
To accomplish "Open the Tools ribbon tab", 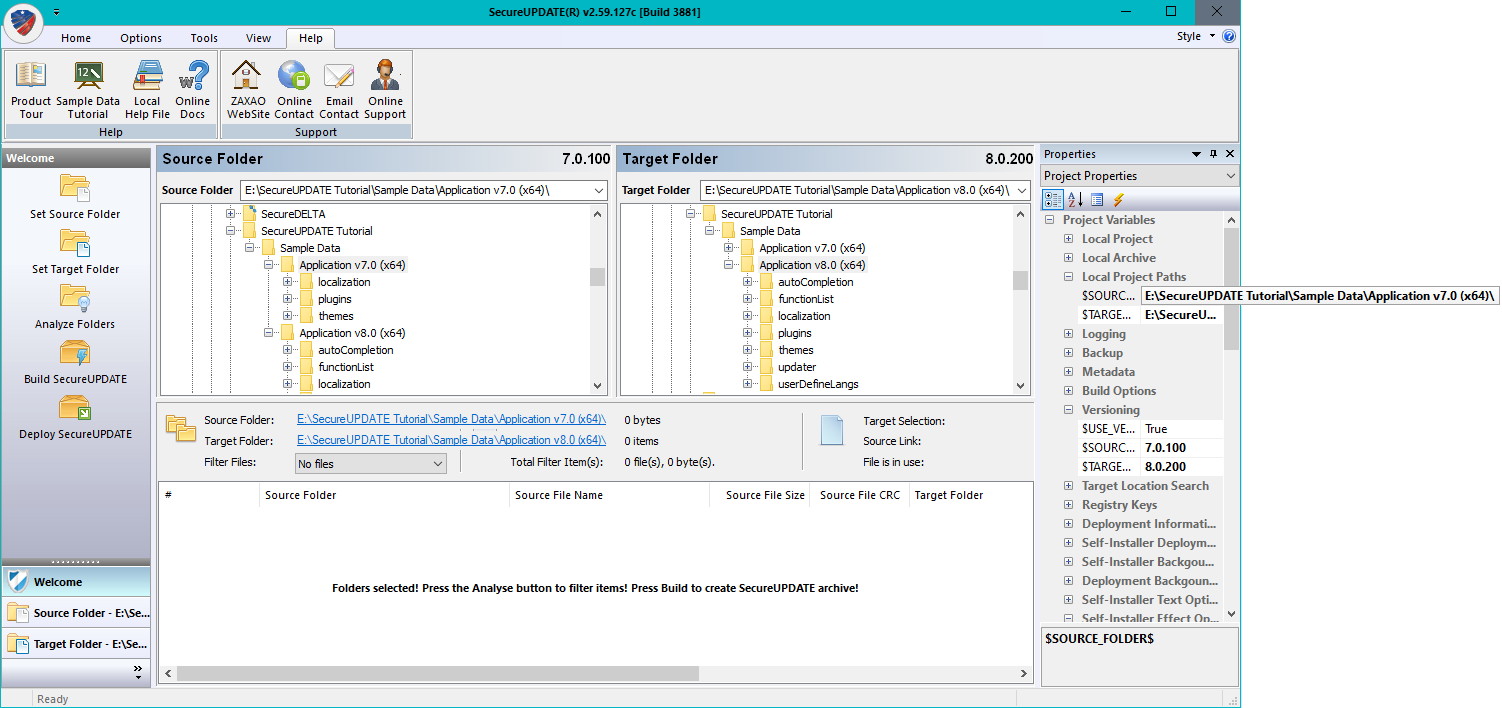I will (204, 38).
